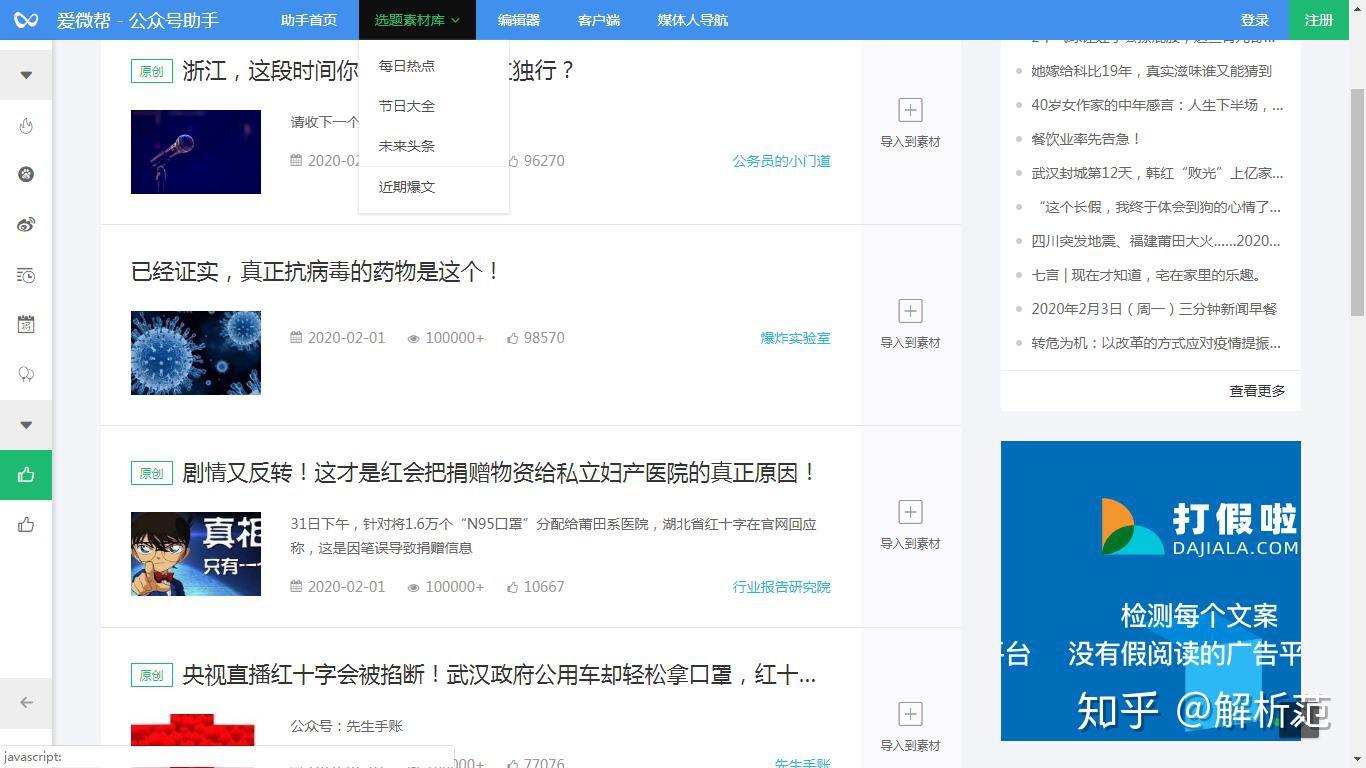The width and height of the screenshot is (1366, 768).
Task: Select 近期爆文 from dropdown
Action: click(x=407, y=187)
